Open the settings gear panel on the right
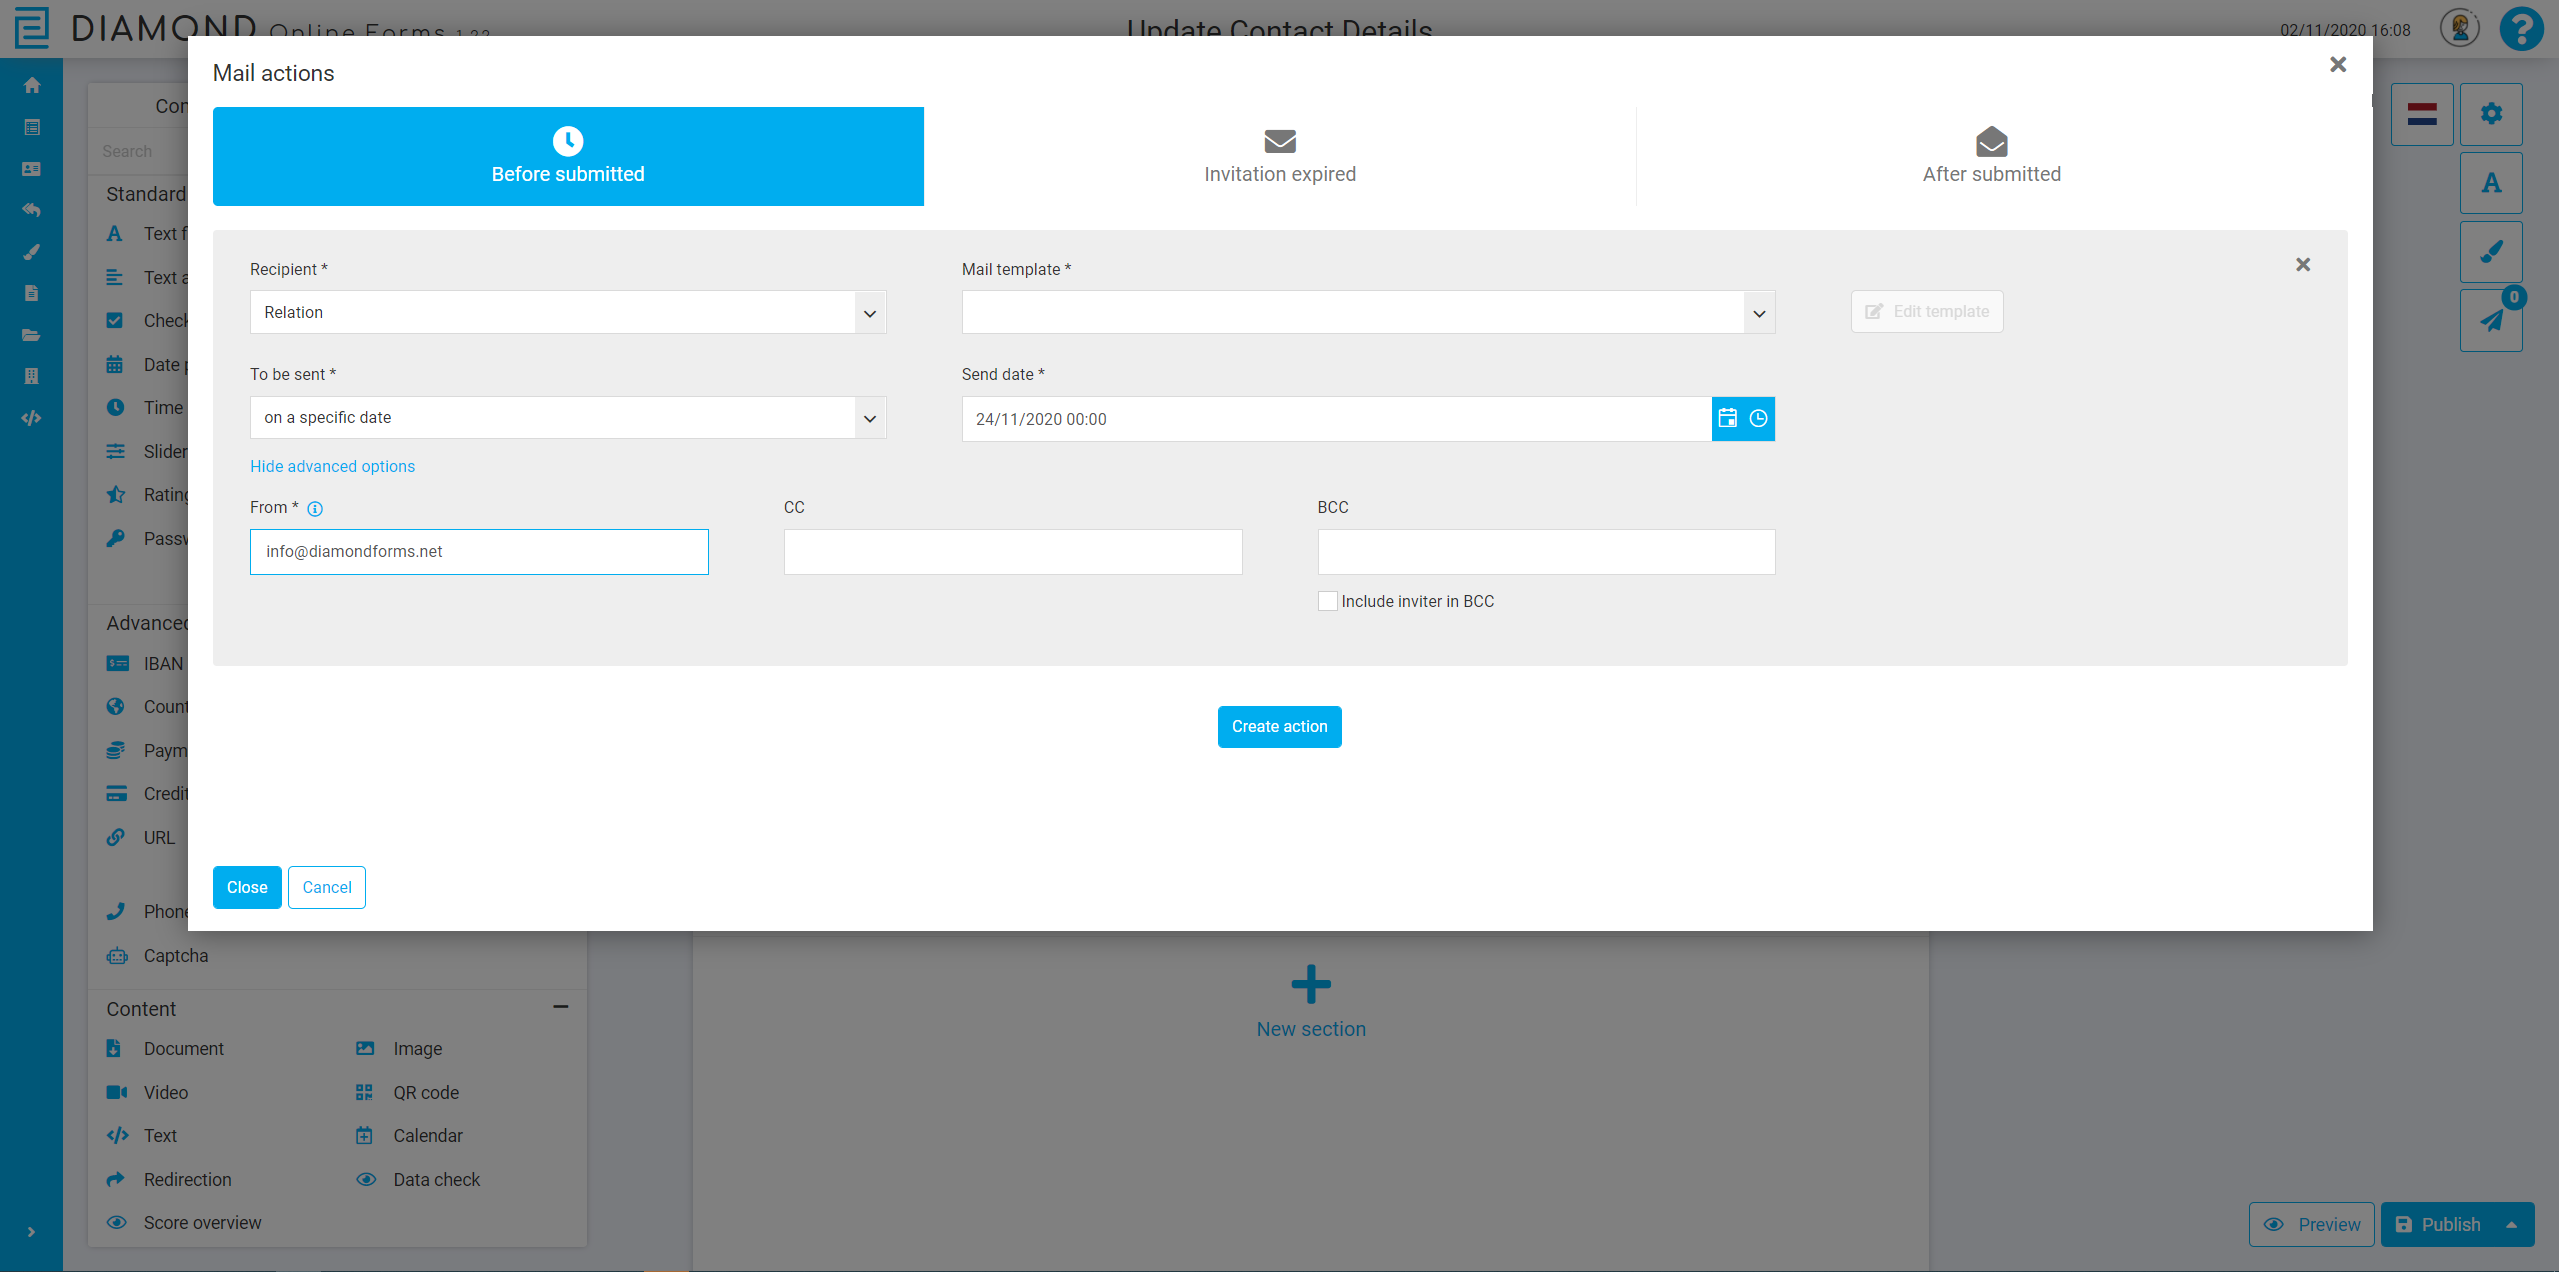The height and width of the screenshot is (1272, 2559). pyautogui.click(x=2492, y=114)
